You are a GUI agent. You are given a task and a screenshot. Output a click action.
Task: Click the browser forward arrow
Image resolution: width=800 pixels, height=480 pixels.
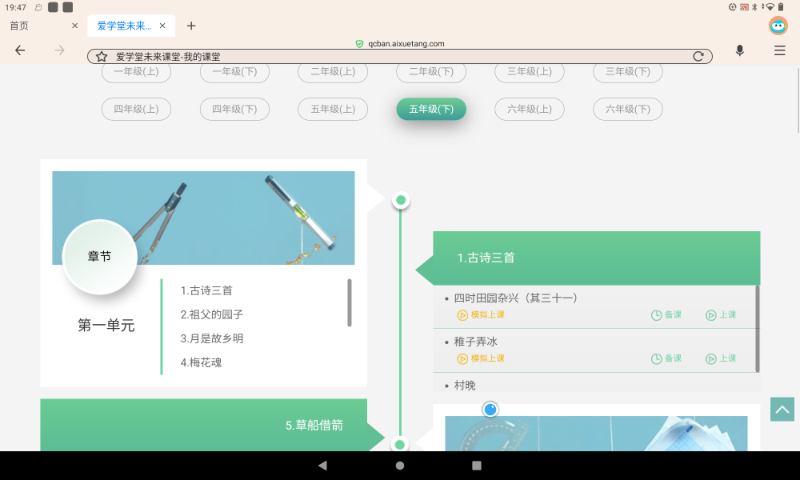[x=60, y=50]
